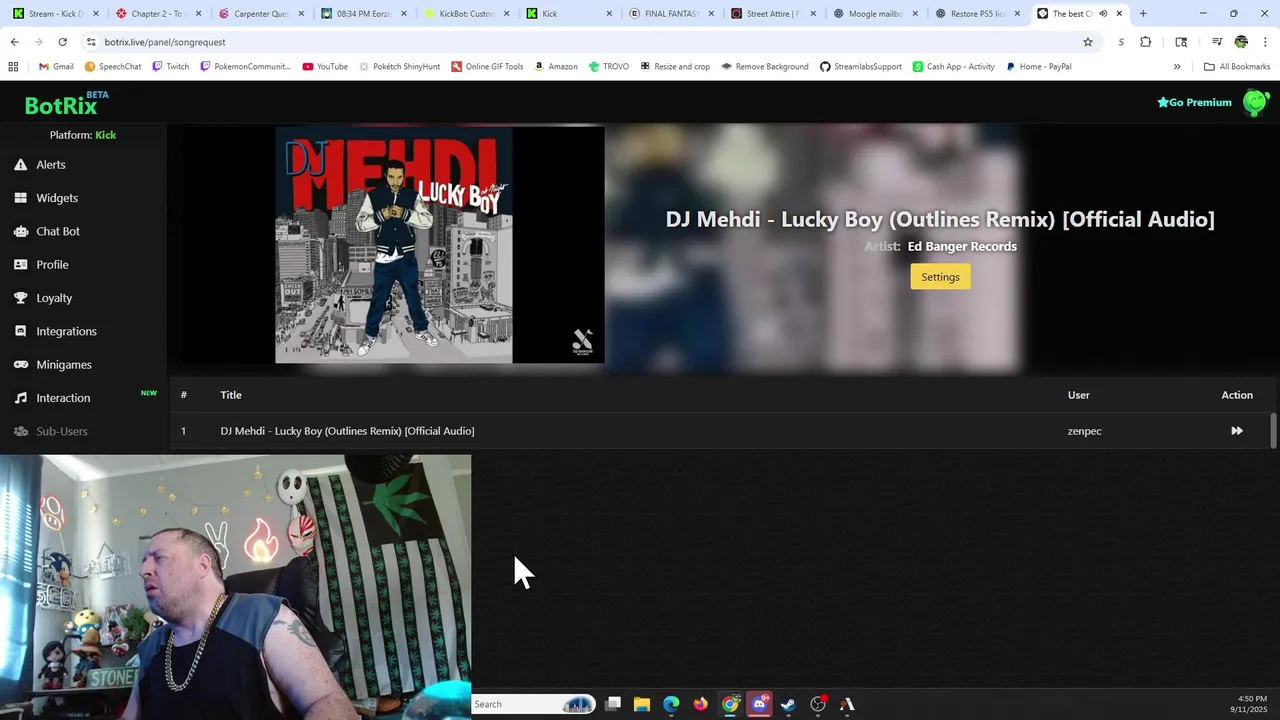Mute the active tab's audio icon
The height and width of the screenshot is (720, 1280).
pos(1103,14)
